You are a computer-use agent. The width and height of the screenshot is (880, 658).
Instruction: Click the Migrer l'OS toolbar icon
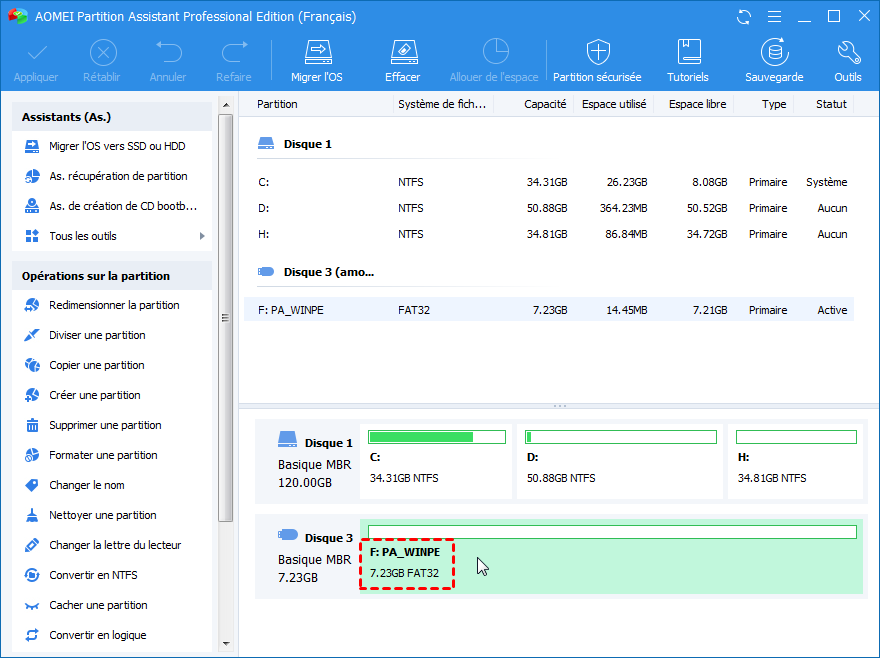[316, 53]
